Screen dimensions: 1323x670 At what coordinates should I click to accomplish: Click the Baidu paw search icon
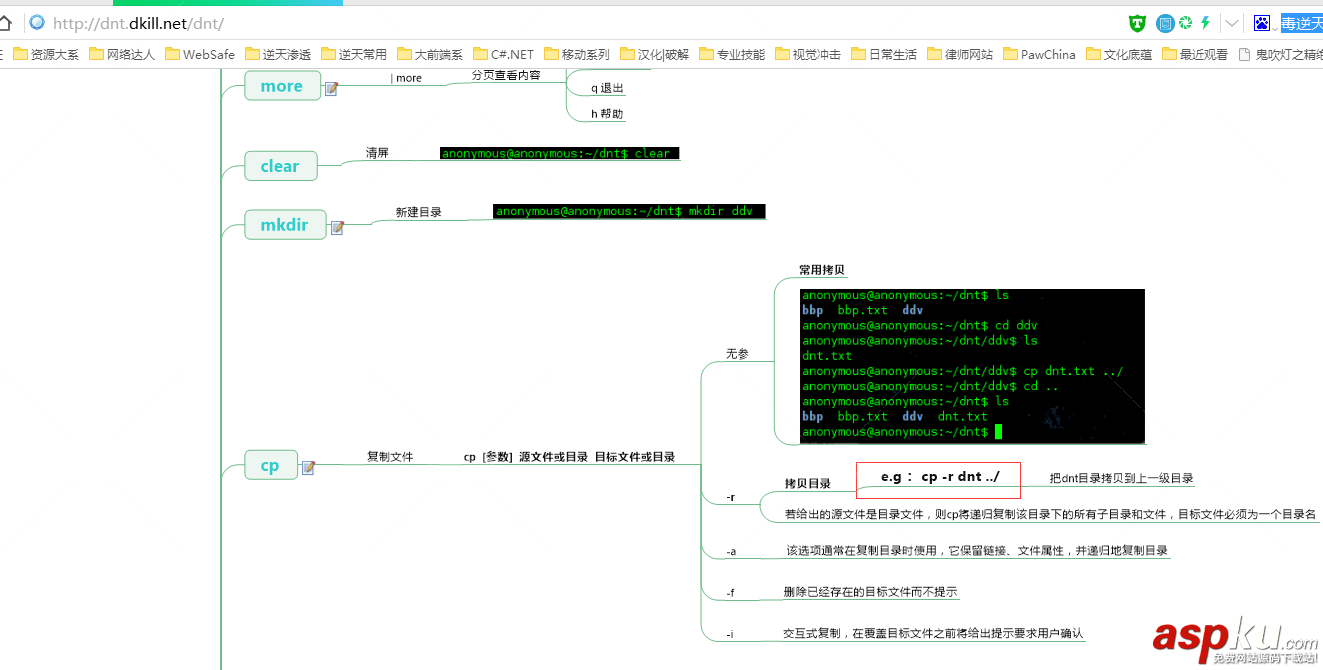tap(1262, 22)
